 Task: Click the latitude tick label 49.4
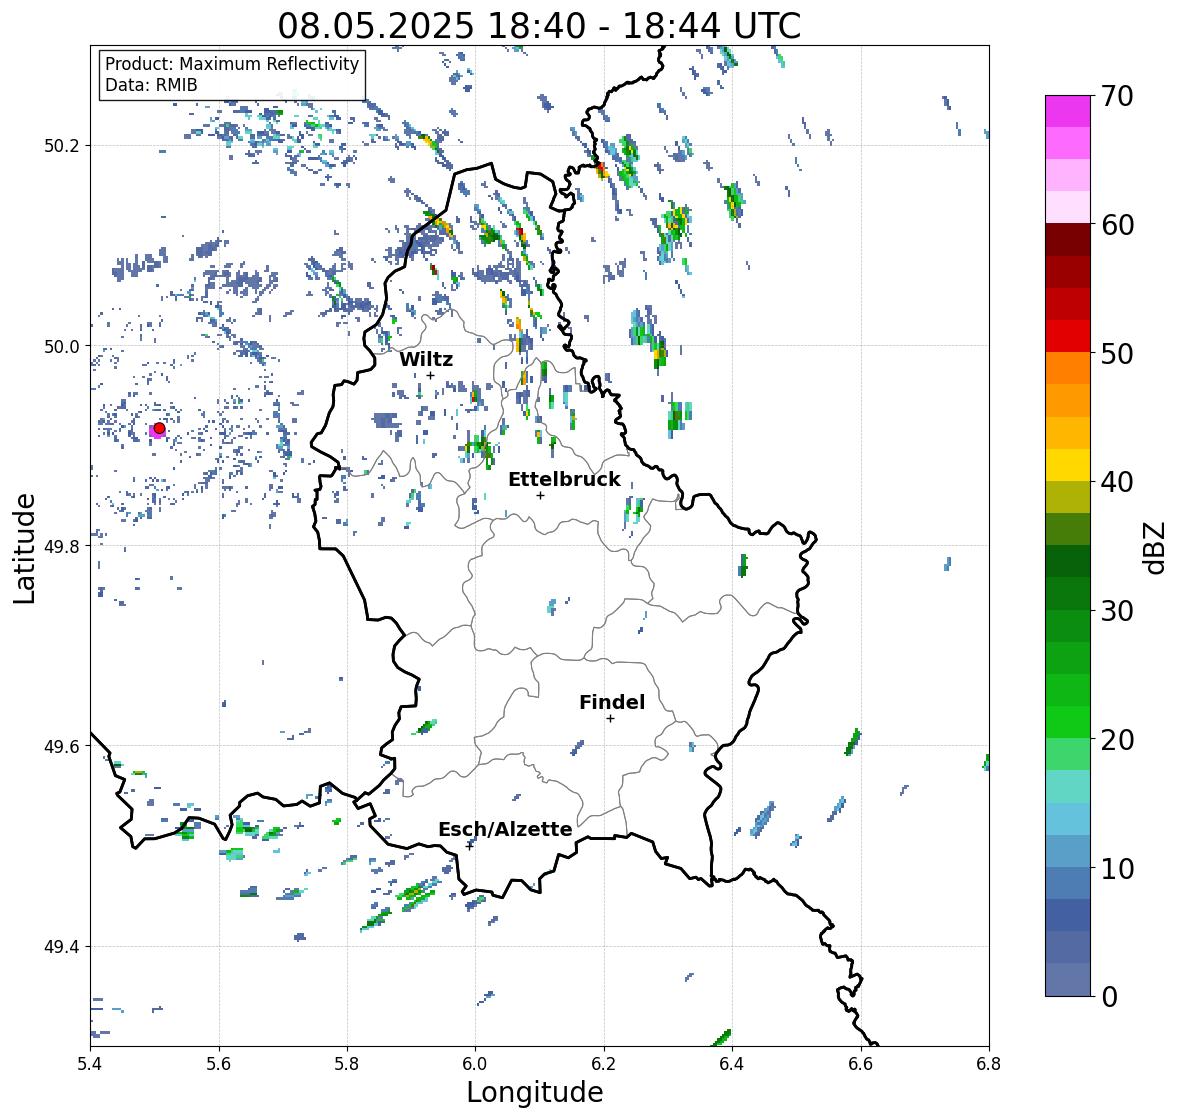click(62, 947)
